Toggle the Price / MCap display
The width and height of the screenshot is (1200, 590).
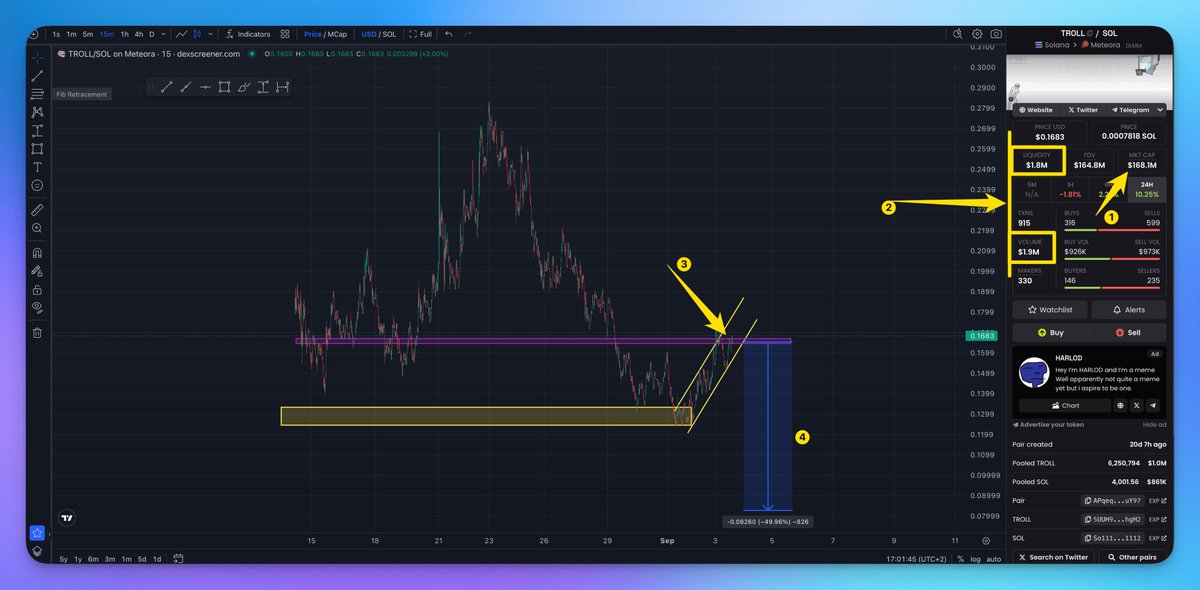point(325,34)
